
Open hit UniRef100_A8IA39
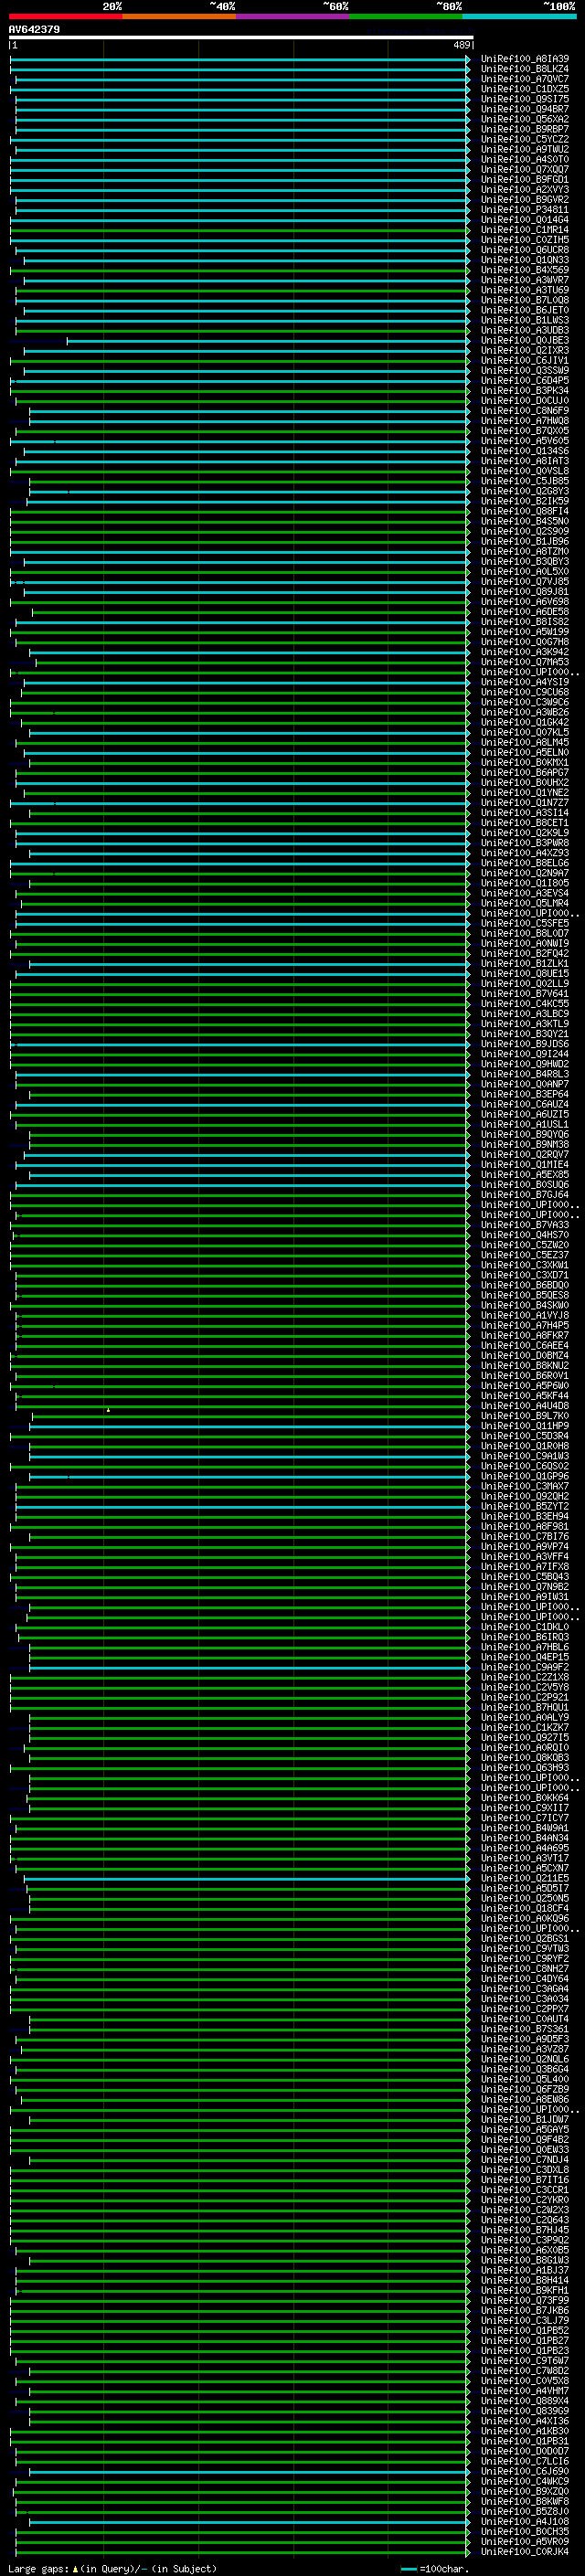tap(524, 59)
